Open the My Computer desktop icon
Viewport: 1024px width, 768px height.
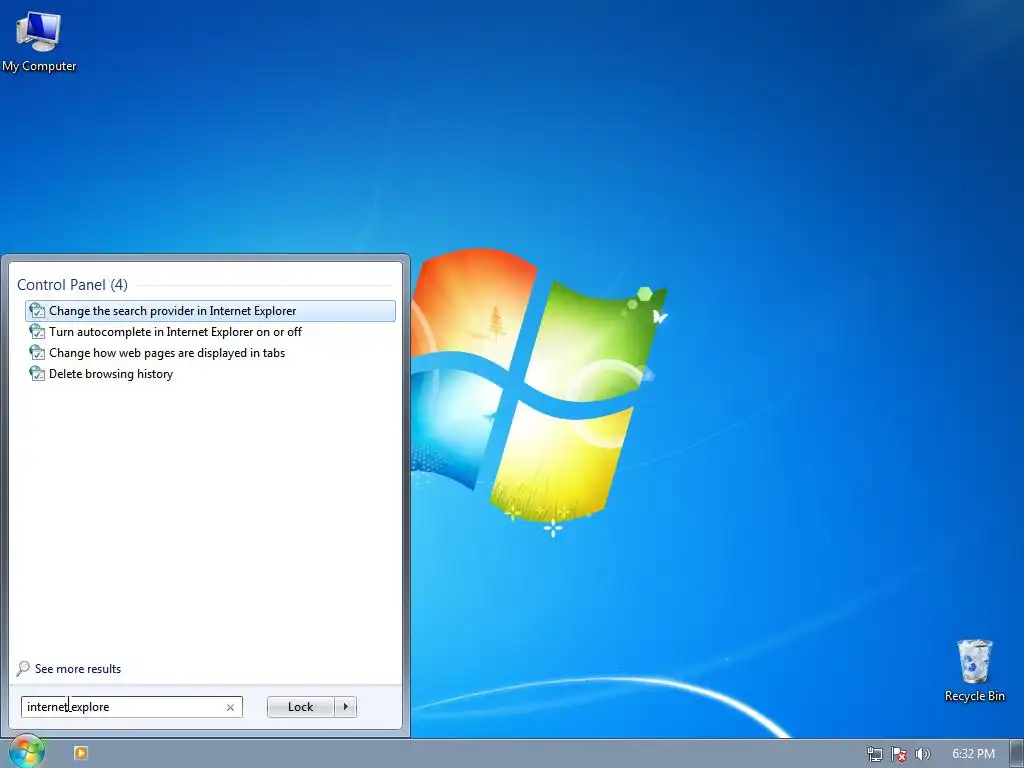pos(39,40)
